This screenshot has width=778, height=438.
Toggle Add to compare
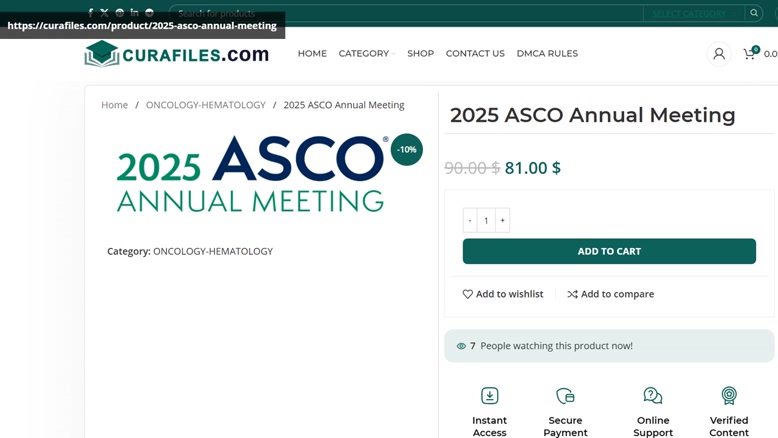(610, 294)
